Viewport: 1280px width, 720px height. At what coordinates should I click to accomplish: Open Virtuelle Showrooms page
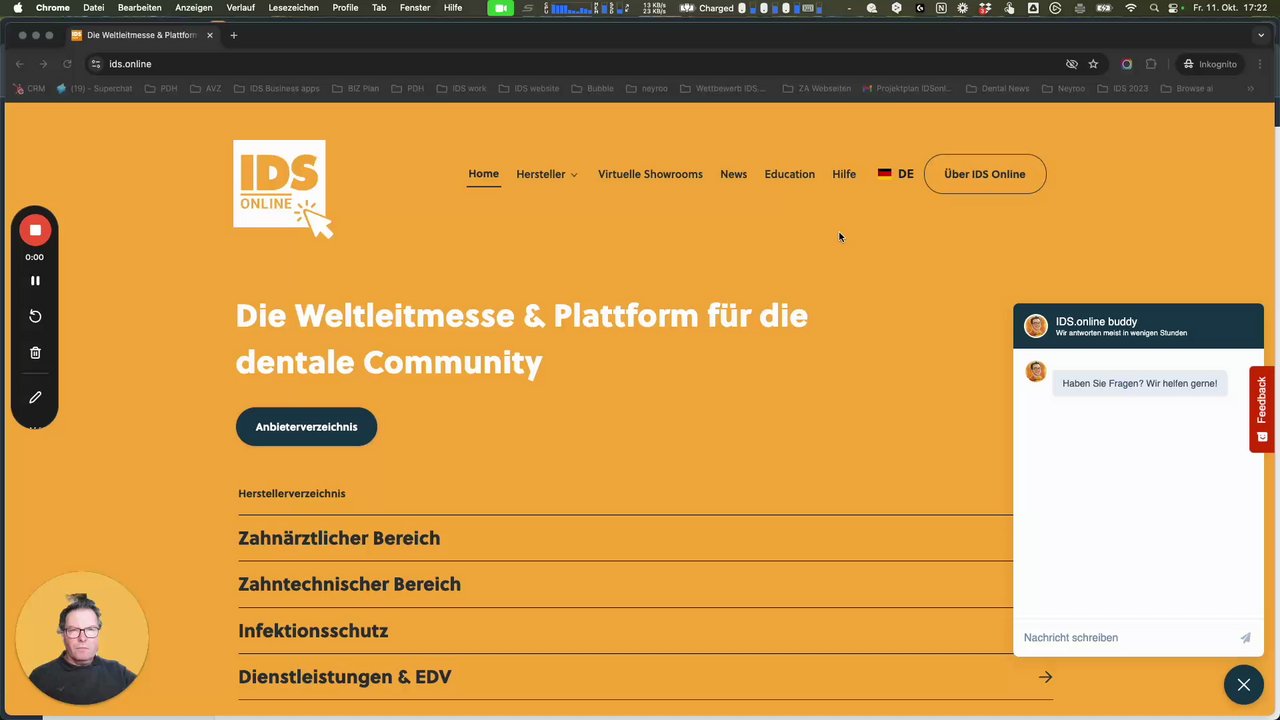point(650,174)
